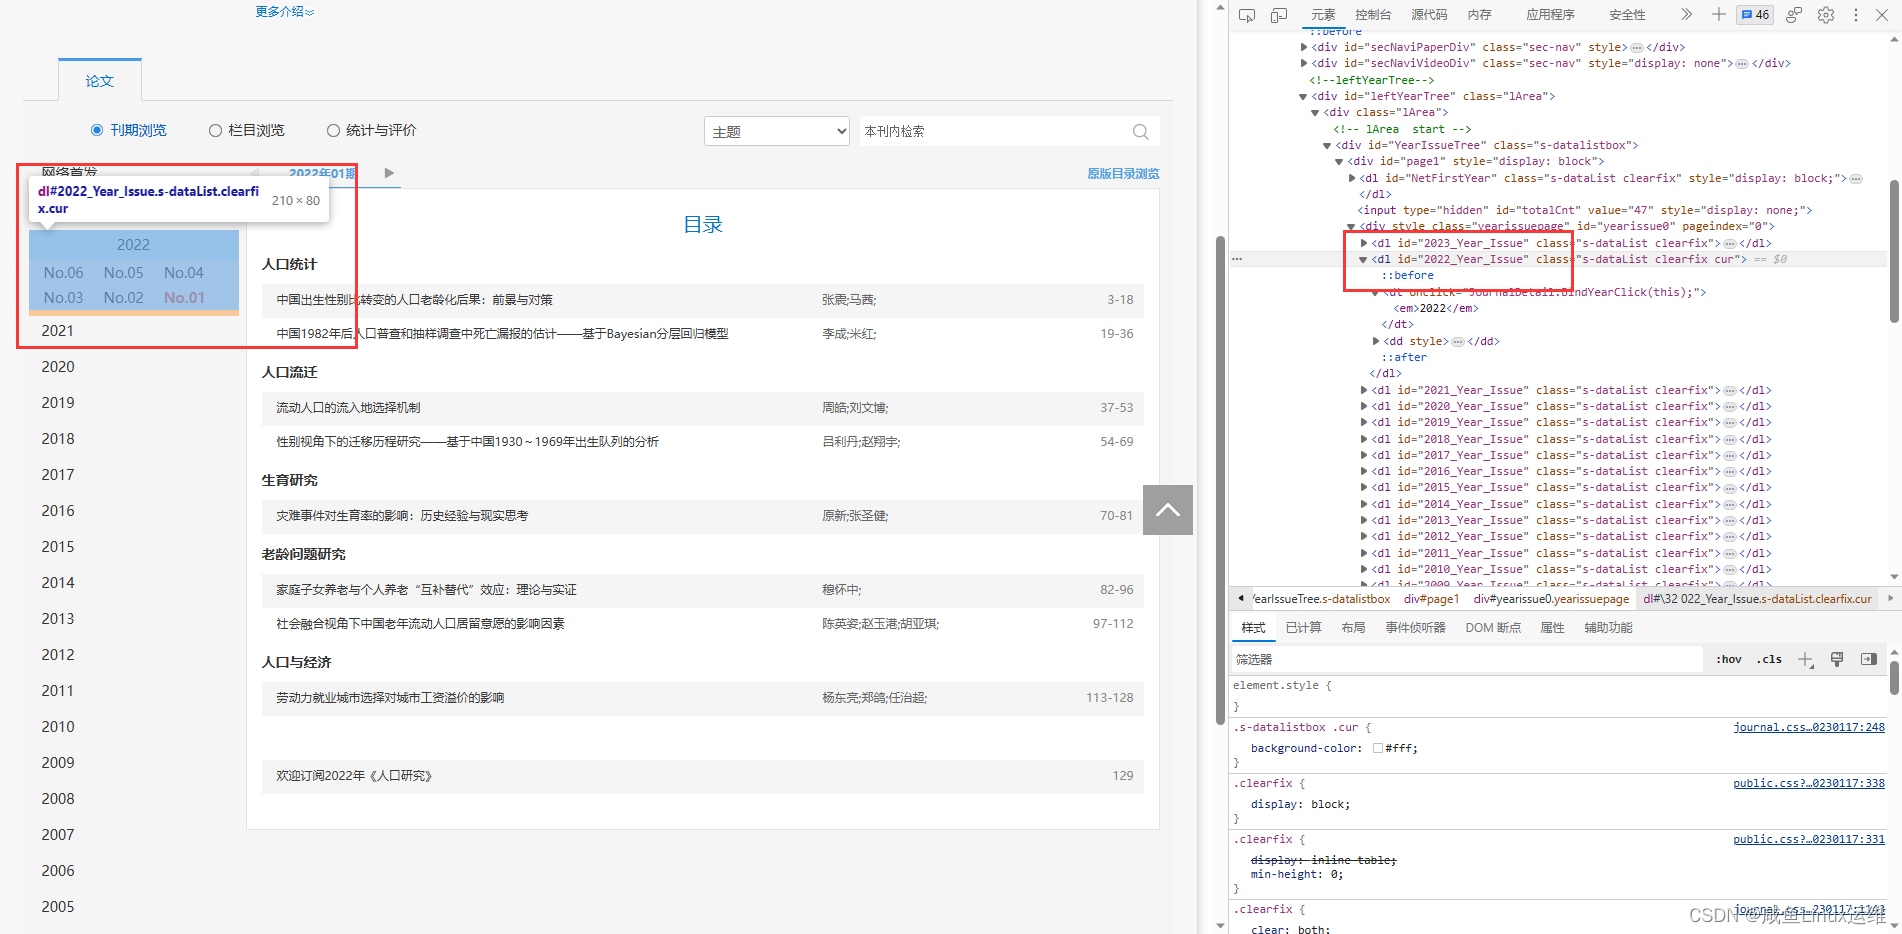Expand the dd style node
Screen dimensions: 1902x934
1376,341
